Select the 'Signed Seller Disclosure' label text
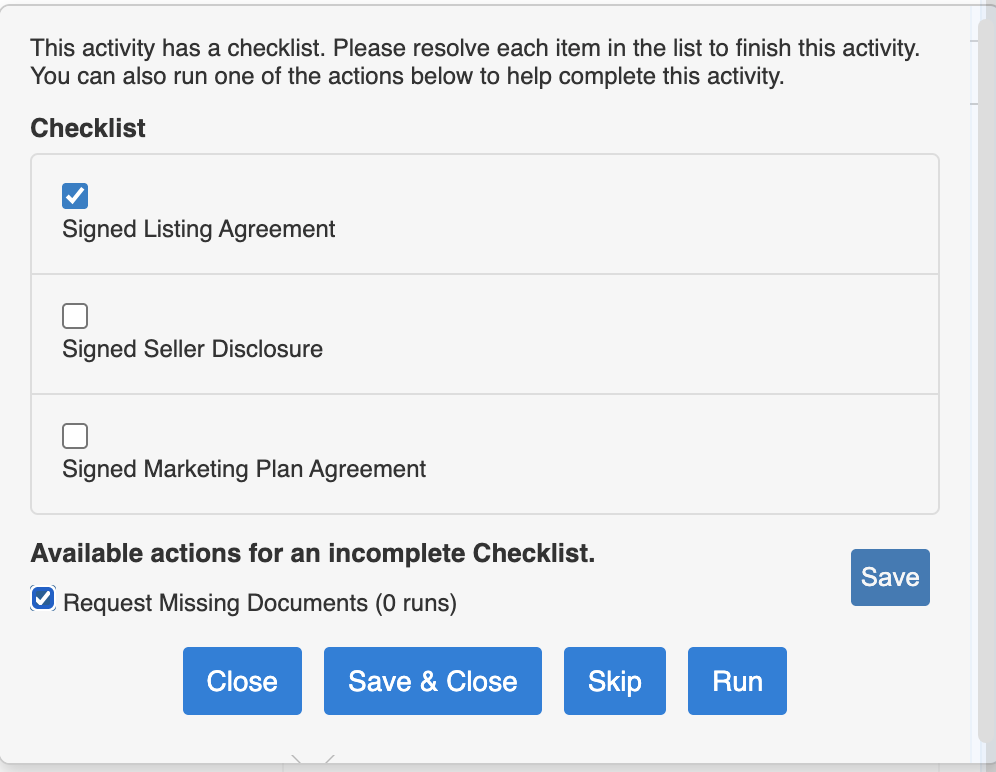996x772 pixels. (x=192, y=349)
